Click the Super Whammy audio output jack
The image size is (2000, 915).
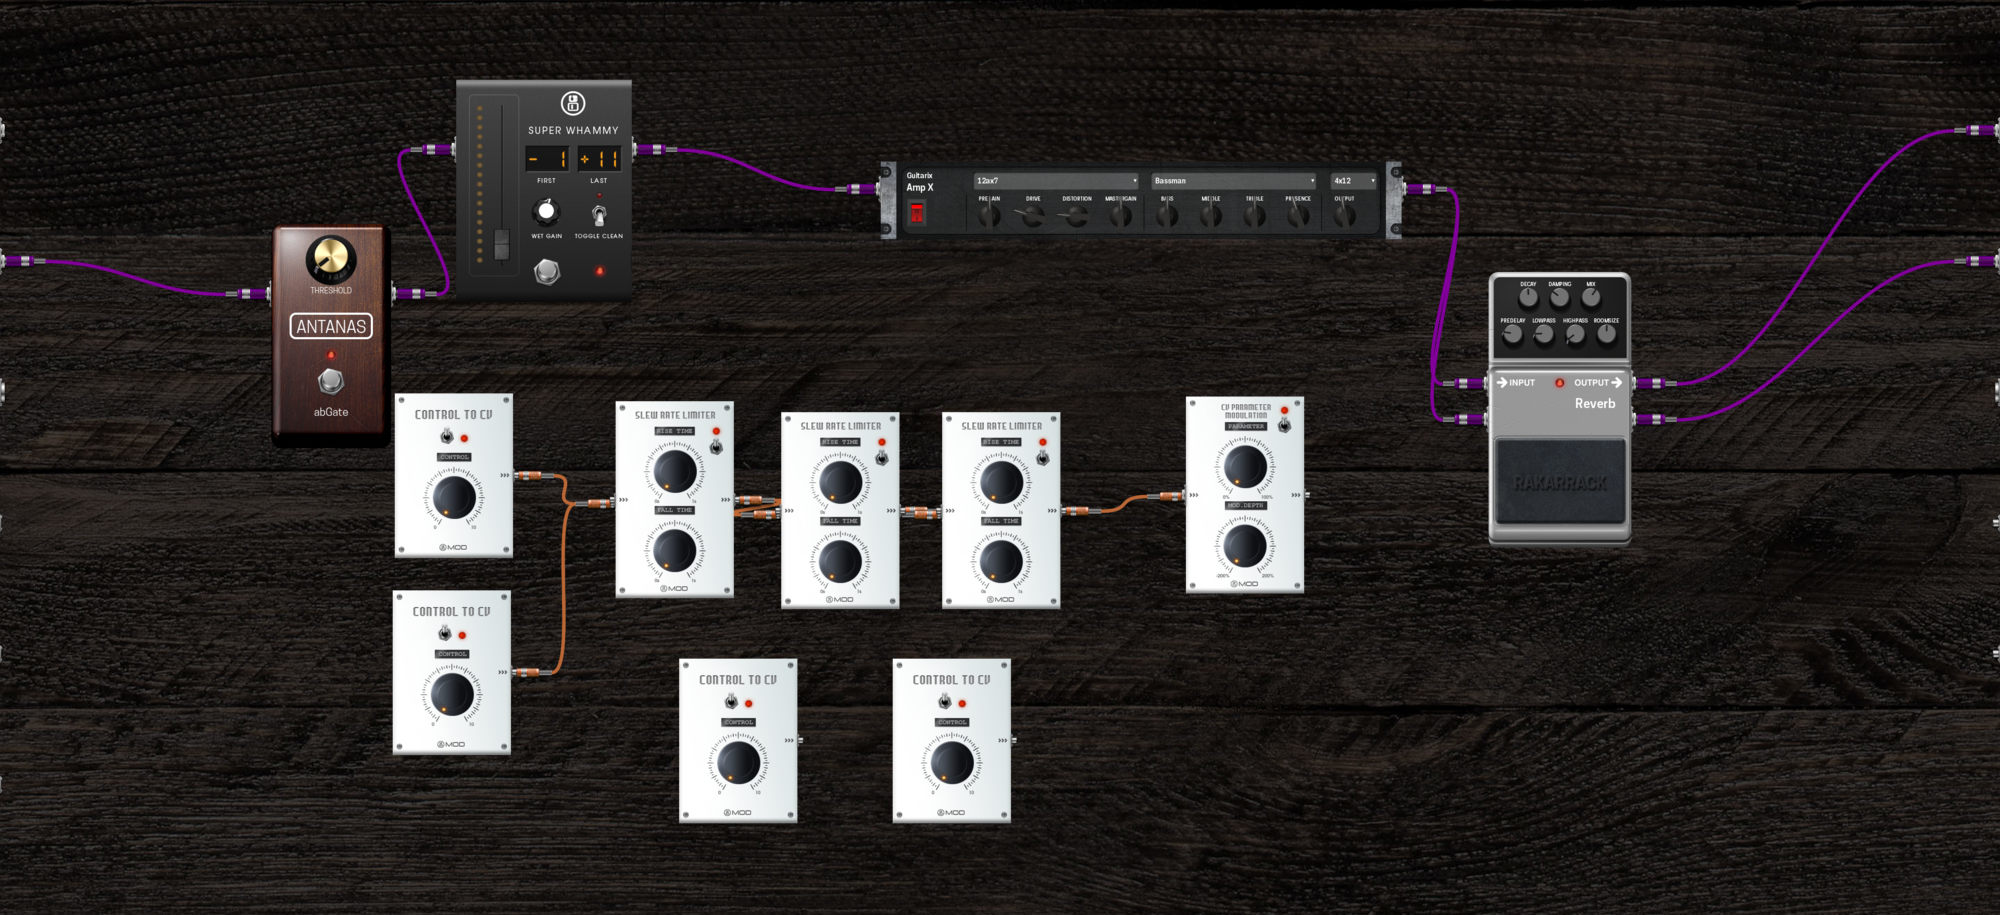click(x=637, y=149)
